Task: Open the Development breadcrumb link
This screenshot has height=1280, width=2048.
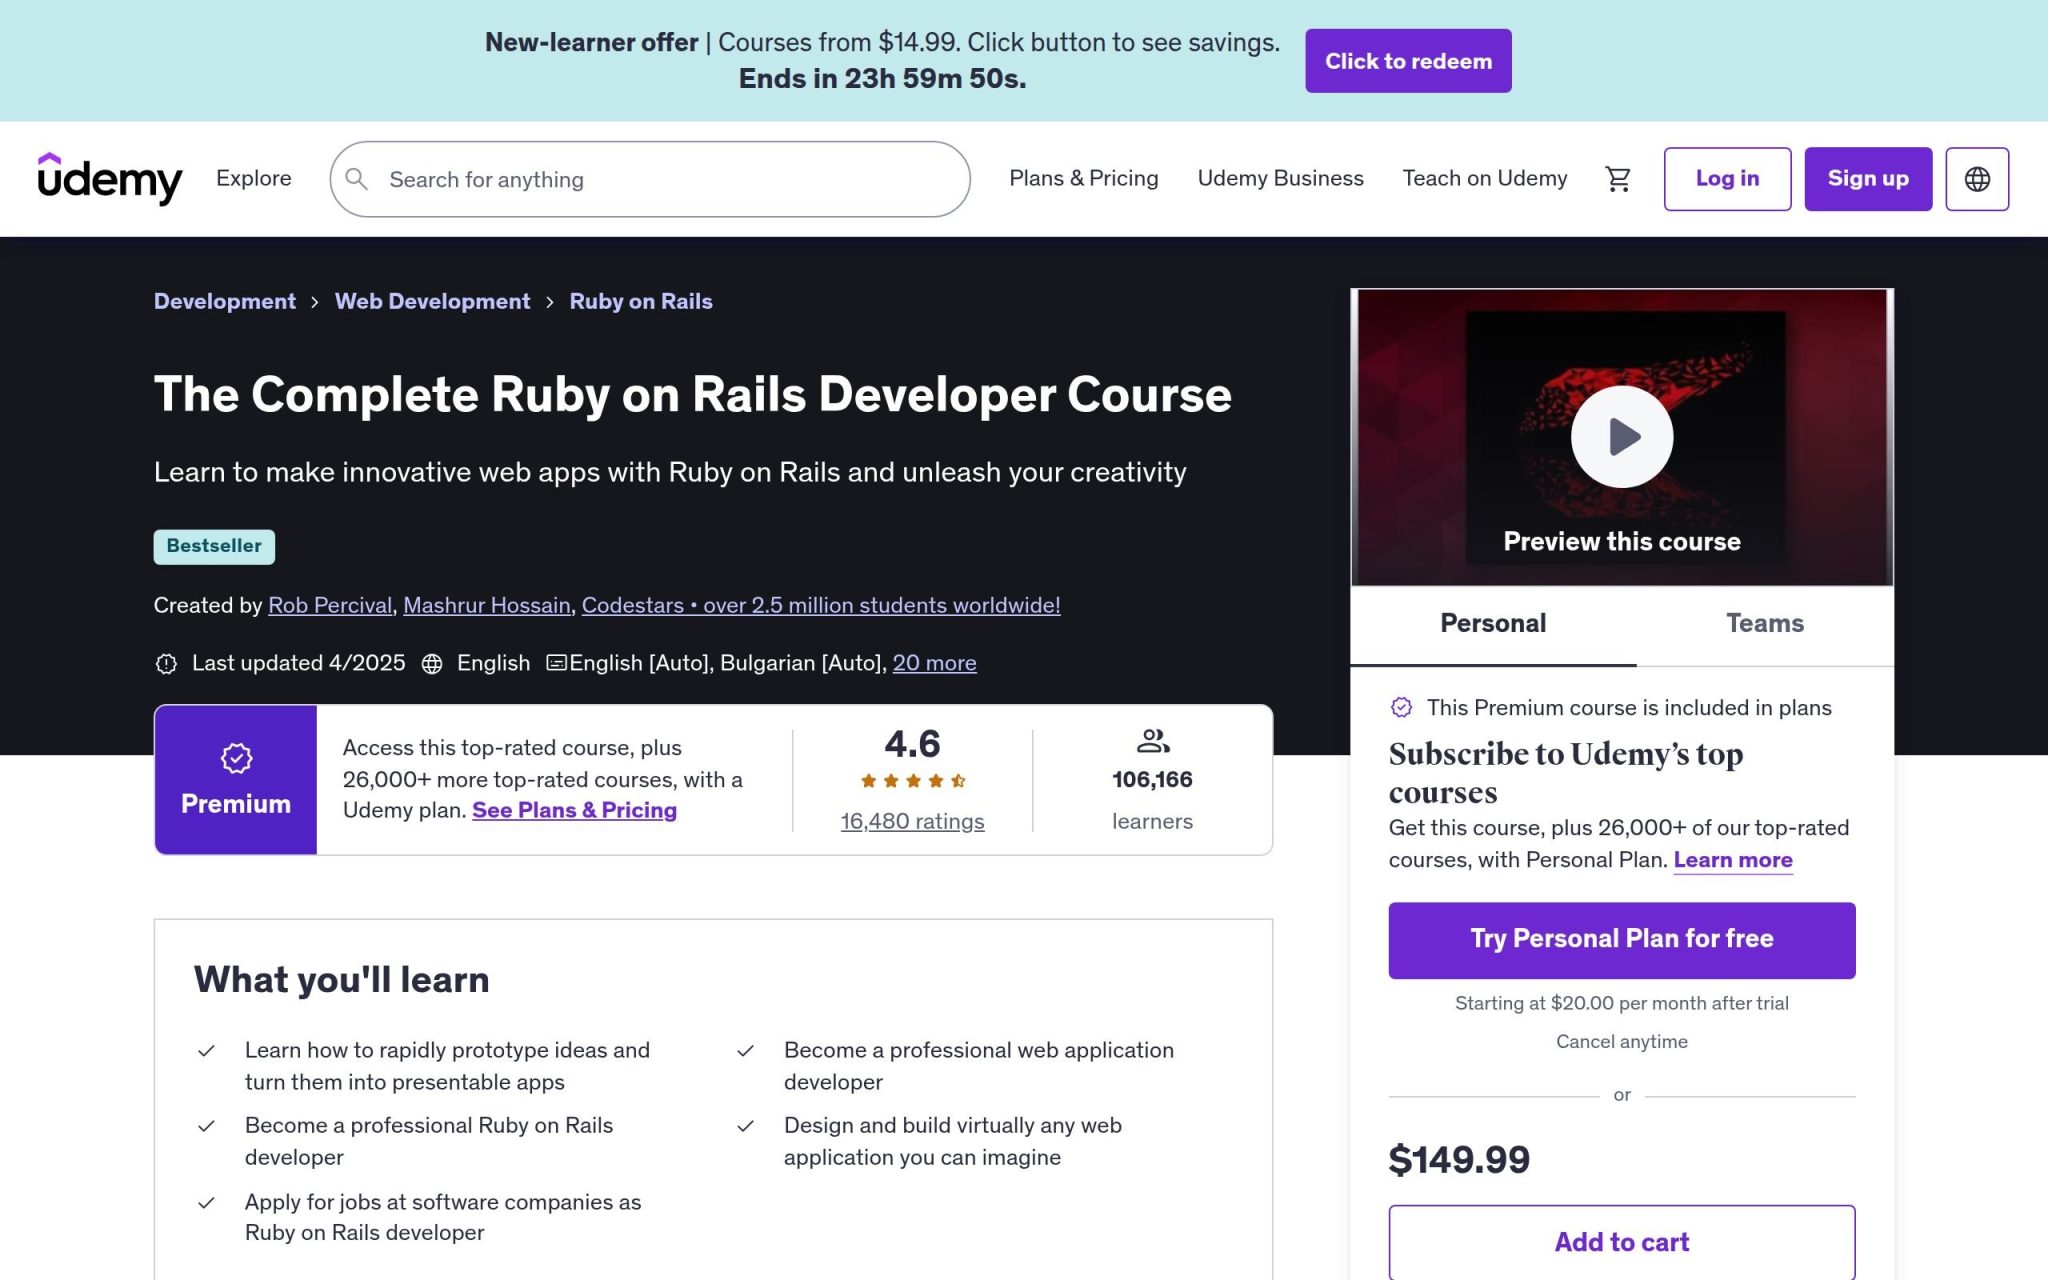Action: coord(225,301)
